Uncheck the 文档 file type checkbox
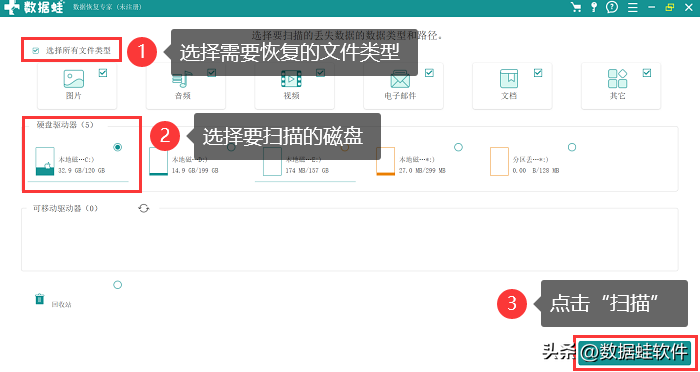Screen dimensions: 700x372 tap(538, 73)
